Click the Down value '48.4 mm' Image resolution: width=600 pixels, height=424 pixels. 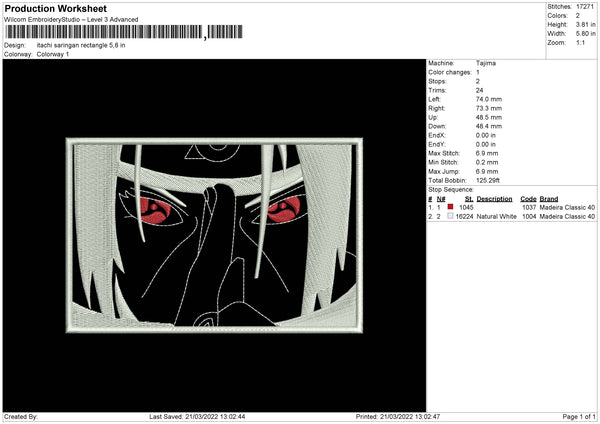tap(489, 126)
